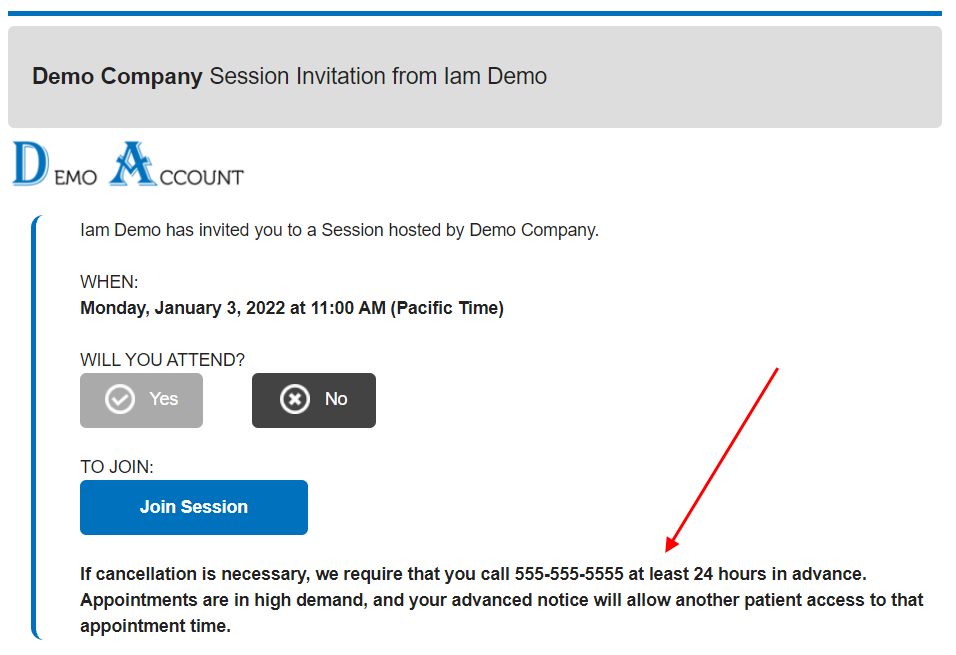Click the 'WILL YOU ATTEND?' label
This screenshot has height=655, width=956.
pos(162,359)
